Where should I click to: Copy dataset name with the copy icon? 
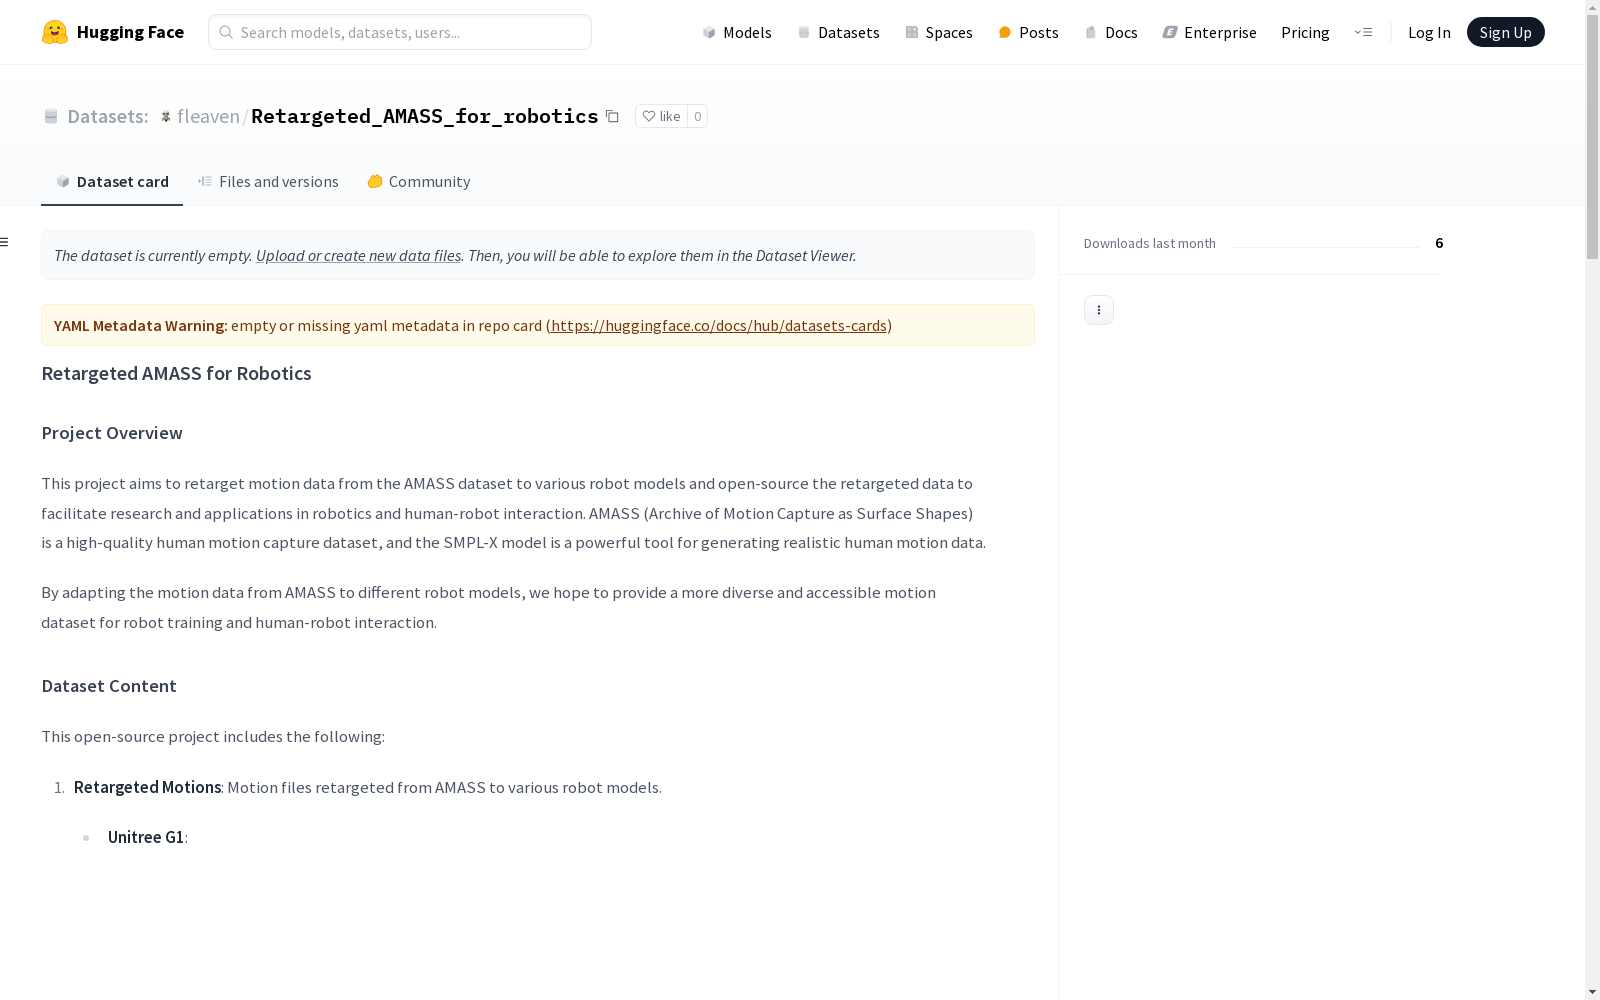(x=612, y=116)
